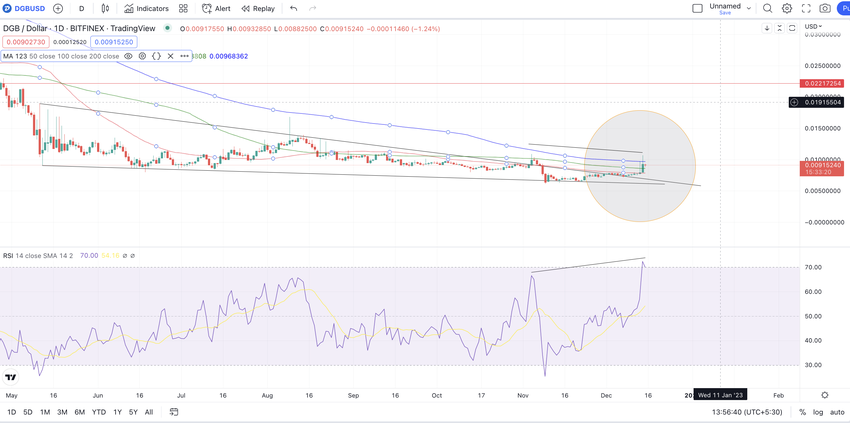Screen dimensions: 850x423
Task: Hide the MA 123 indicator
Action: coord(128,56)
